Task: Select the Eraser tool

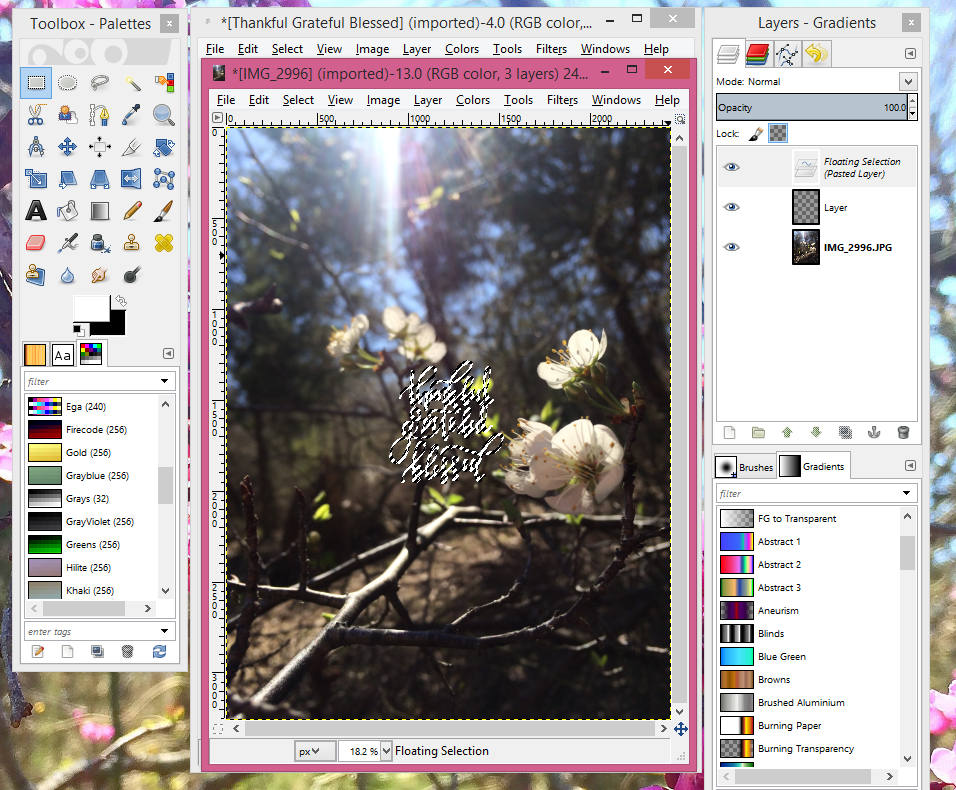Action: (36, 242)
